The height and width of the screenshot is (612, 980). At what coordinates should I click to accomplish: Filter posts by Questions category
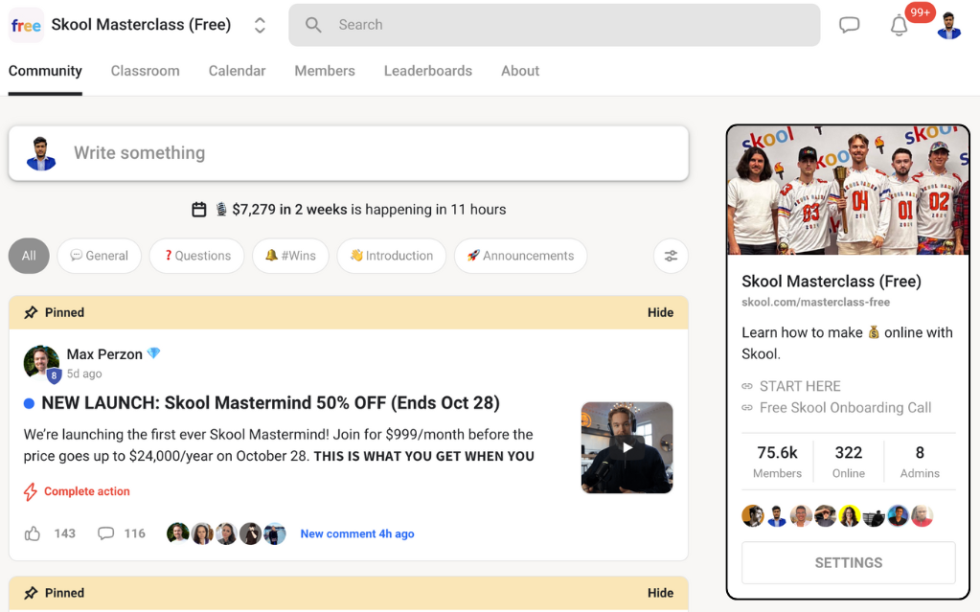click(197, 256)
